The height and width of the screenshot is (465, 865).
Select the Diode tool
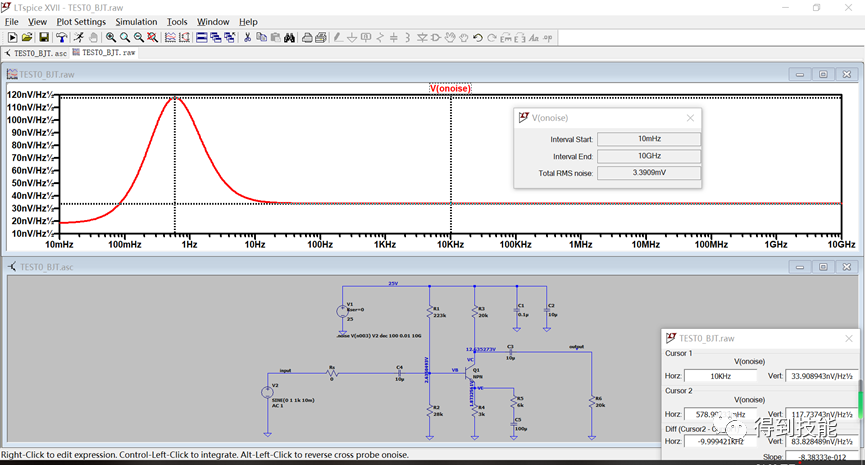click(x=422, y=38)
